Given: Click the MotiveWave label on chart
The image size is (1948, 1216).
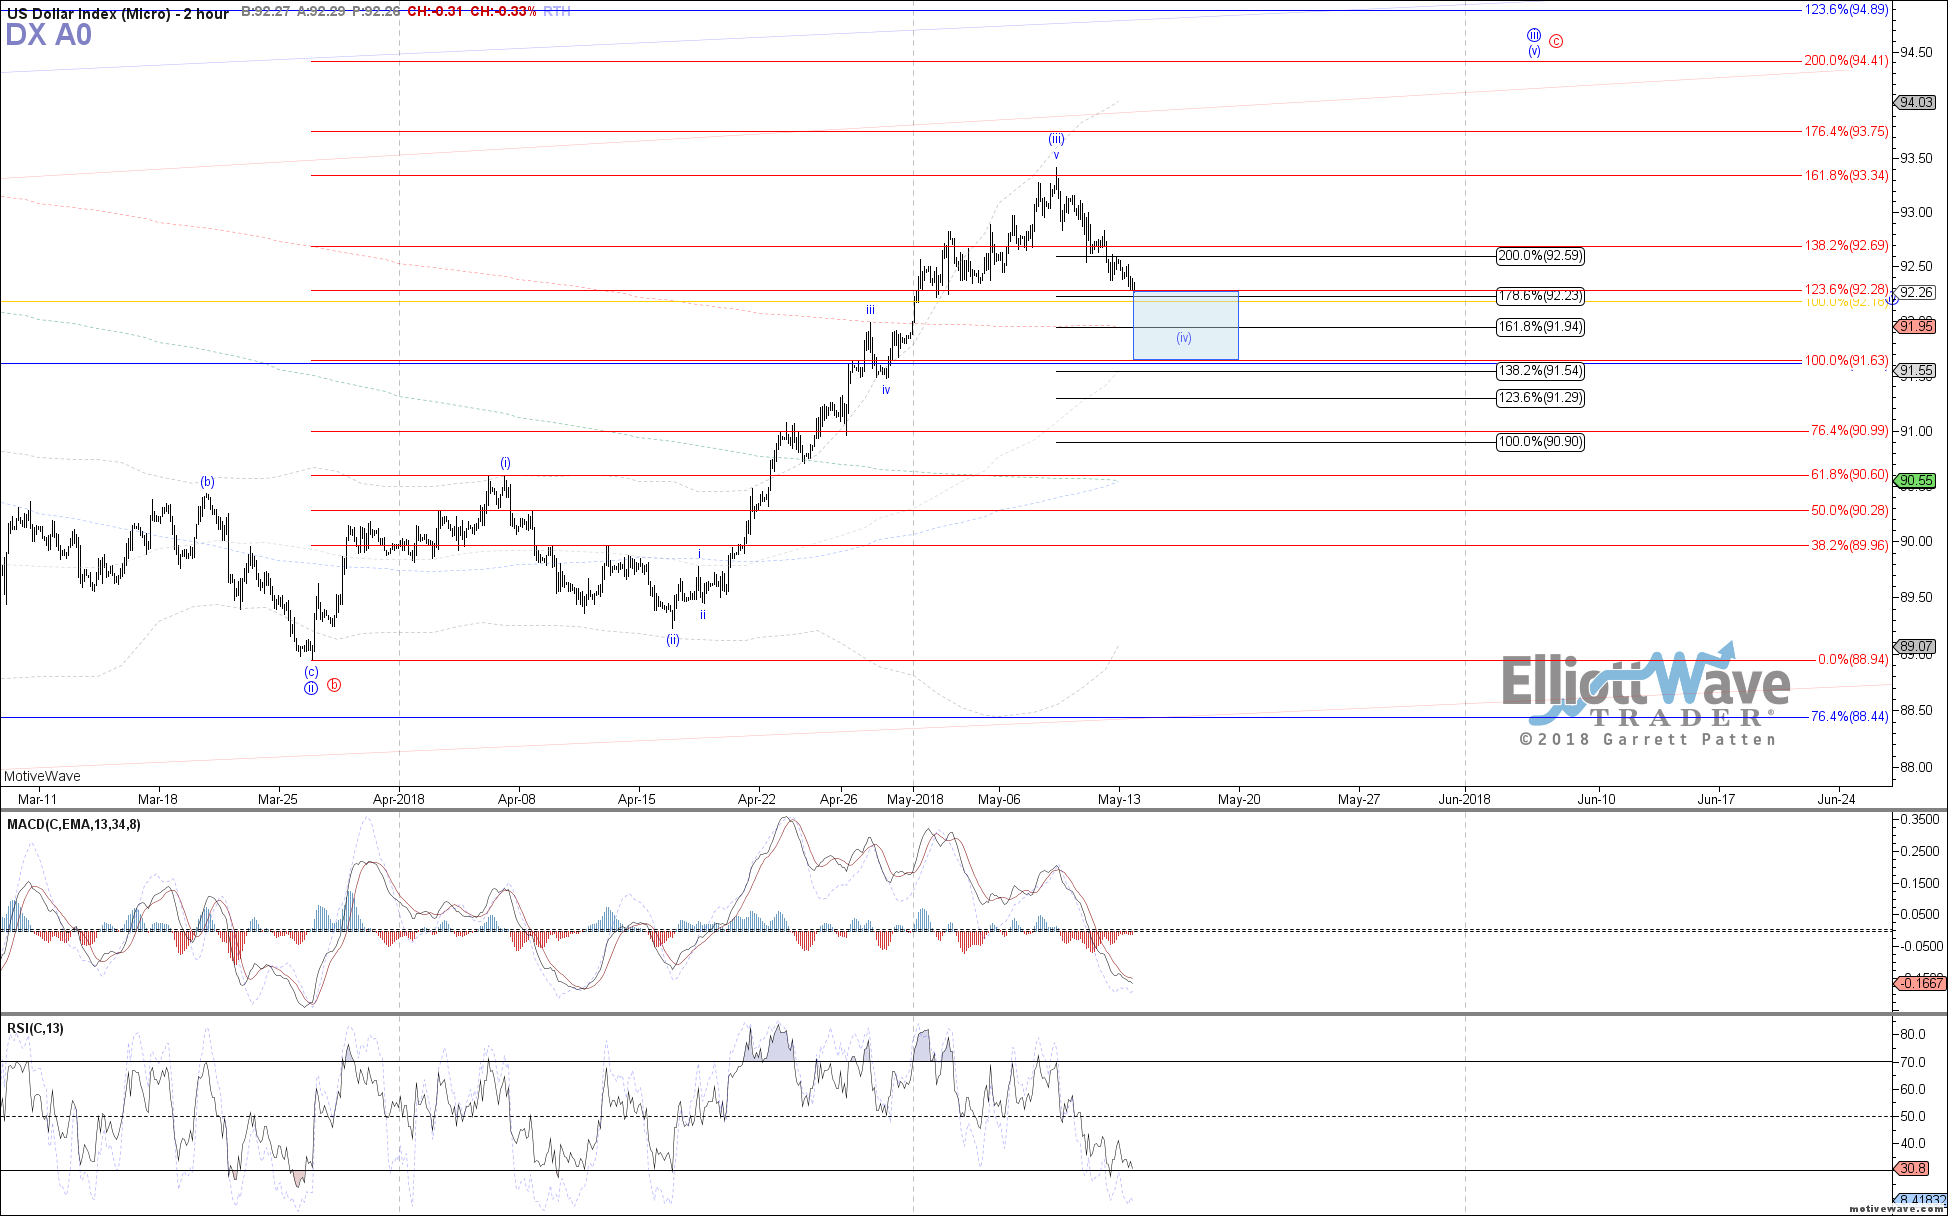Looking at the screenshot, I should [42, 776].
